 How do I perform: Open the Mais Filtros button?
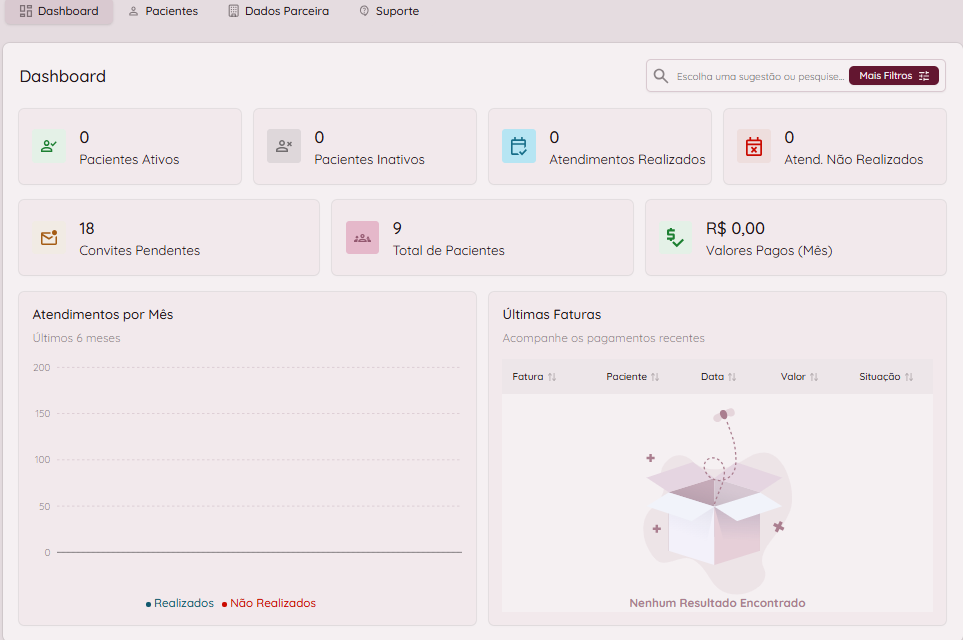pyautogui.click(x=893, y=76)
